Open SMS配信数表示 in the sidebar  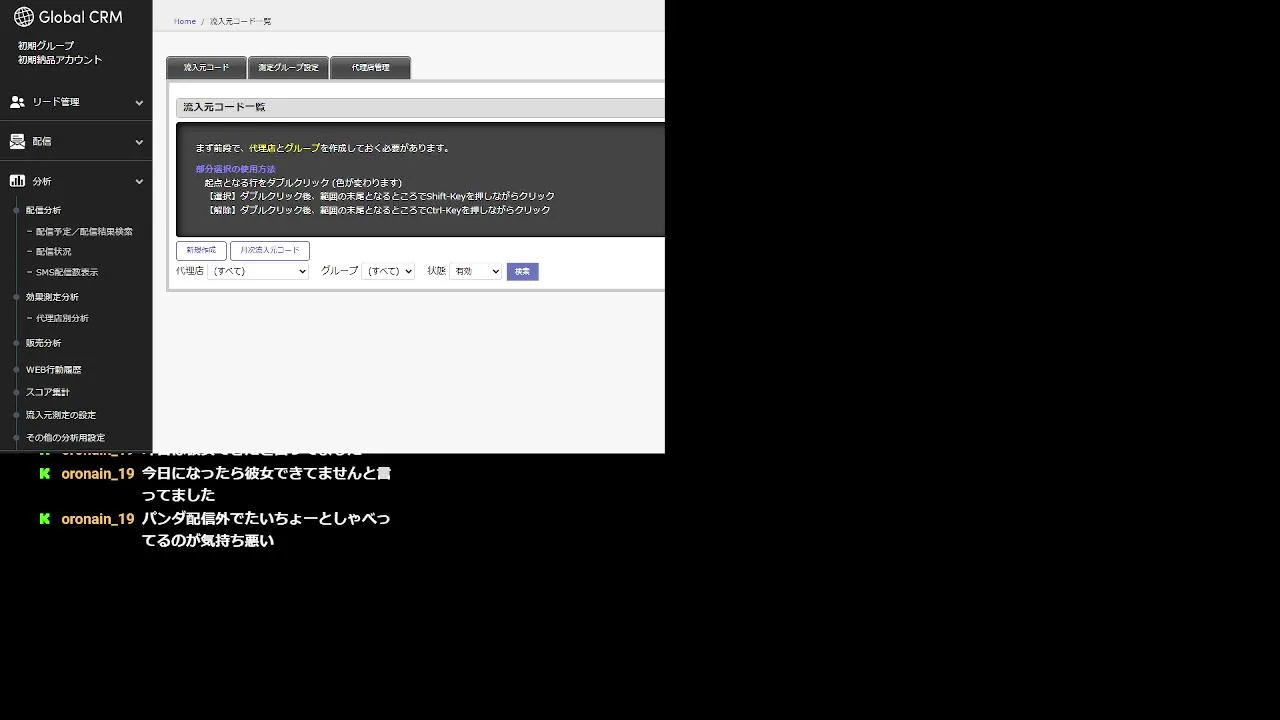click(67, 272)
